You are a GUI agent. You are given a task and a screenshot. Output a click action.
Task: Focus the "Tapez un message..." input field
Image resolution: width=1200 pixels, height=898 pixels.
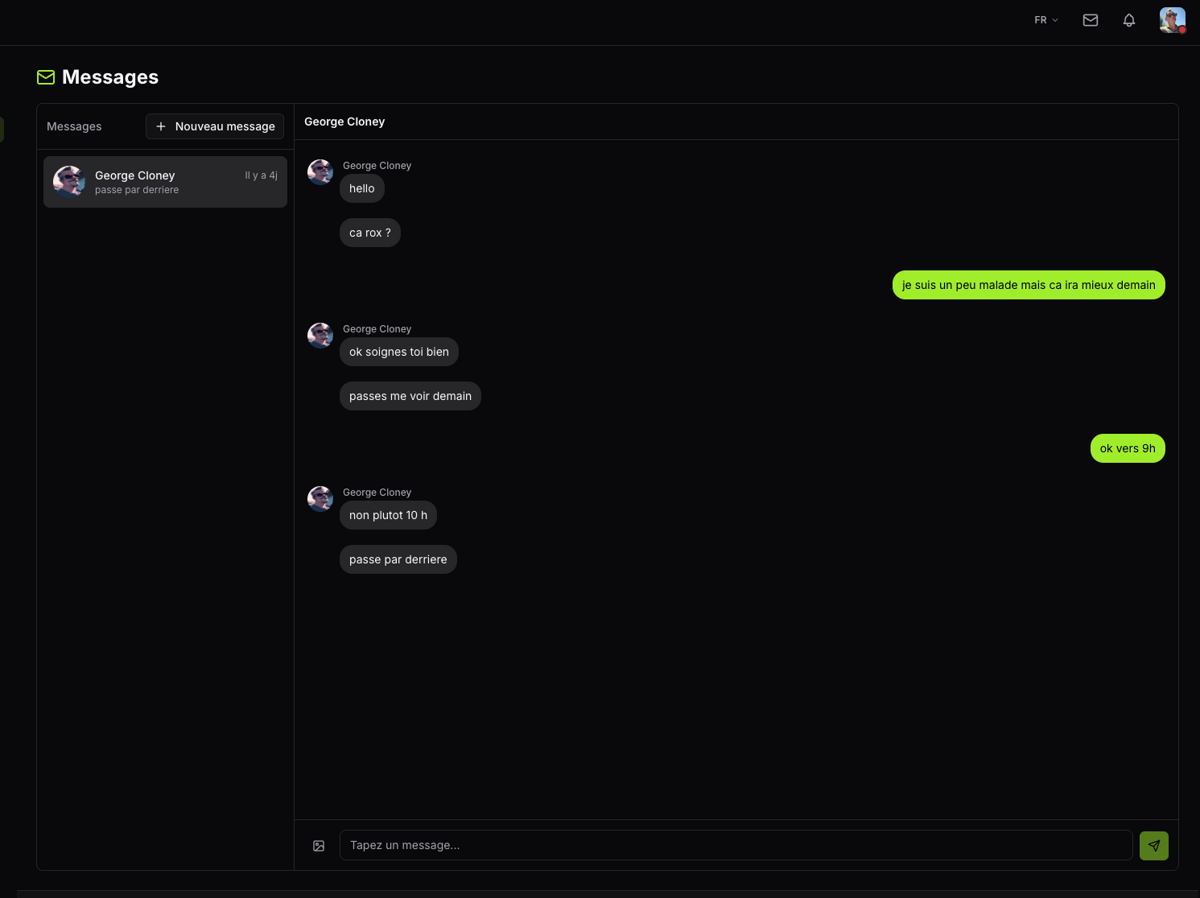click(735, 845)
